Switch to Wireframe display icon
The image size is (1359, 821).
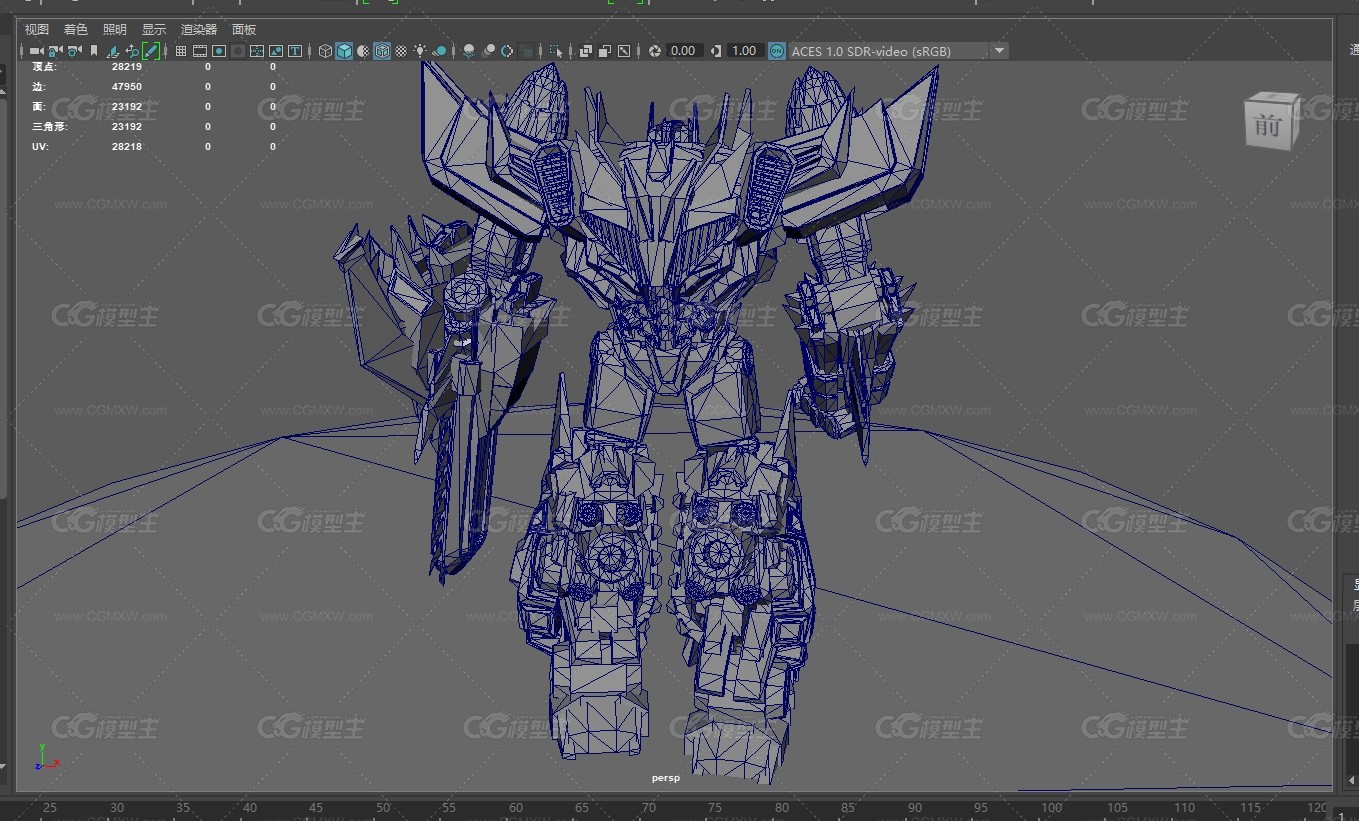click(325, 51)
